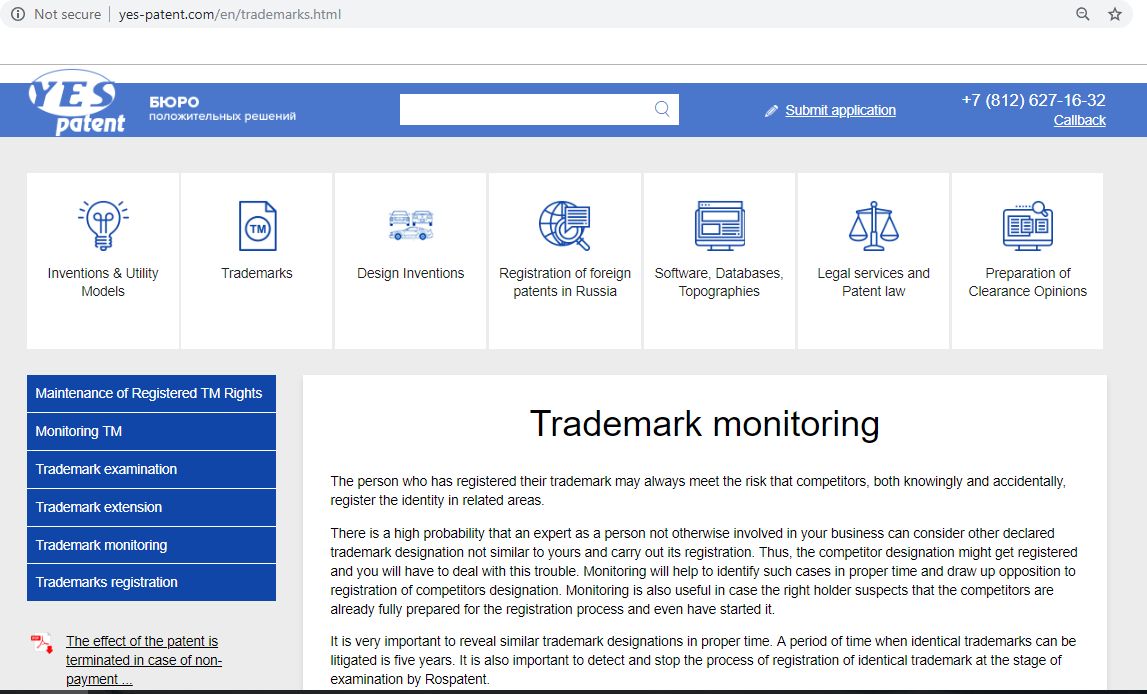Open Registration of foreign patents in Russia

click(x=565, y=282)
